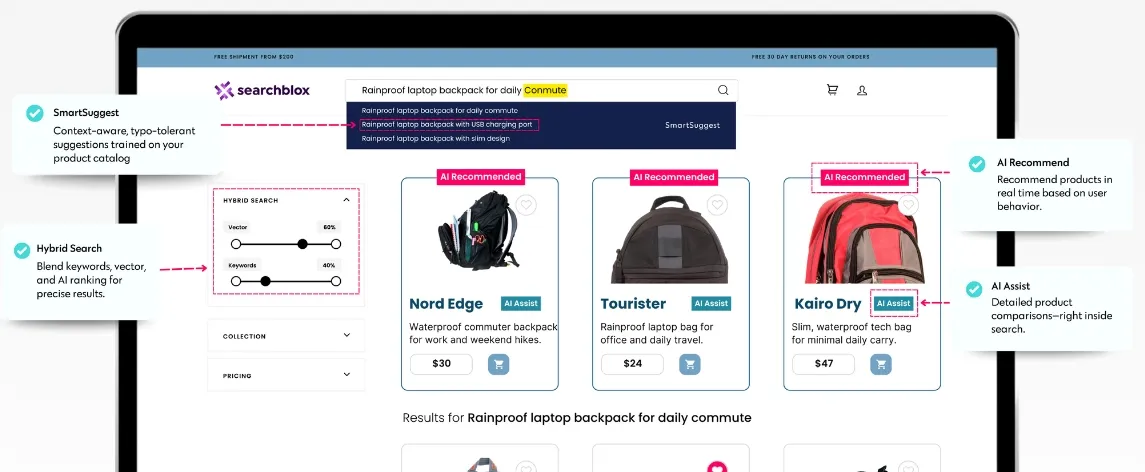
Task: Open the user account icon
Action: pyautogui.click(x=862, y=91)
